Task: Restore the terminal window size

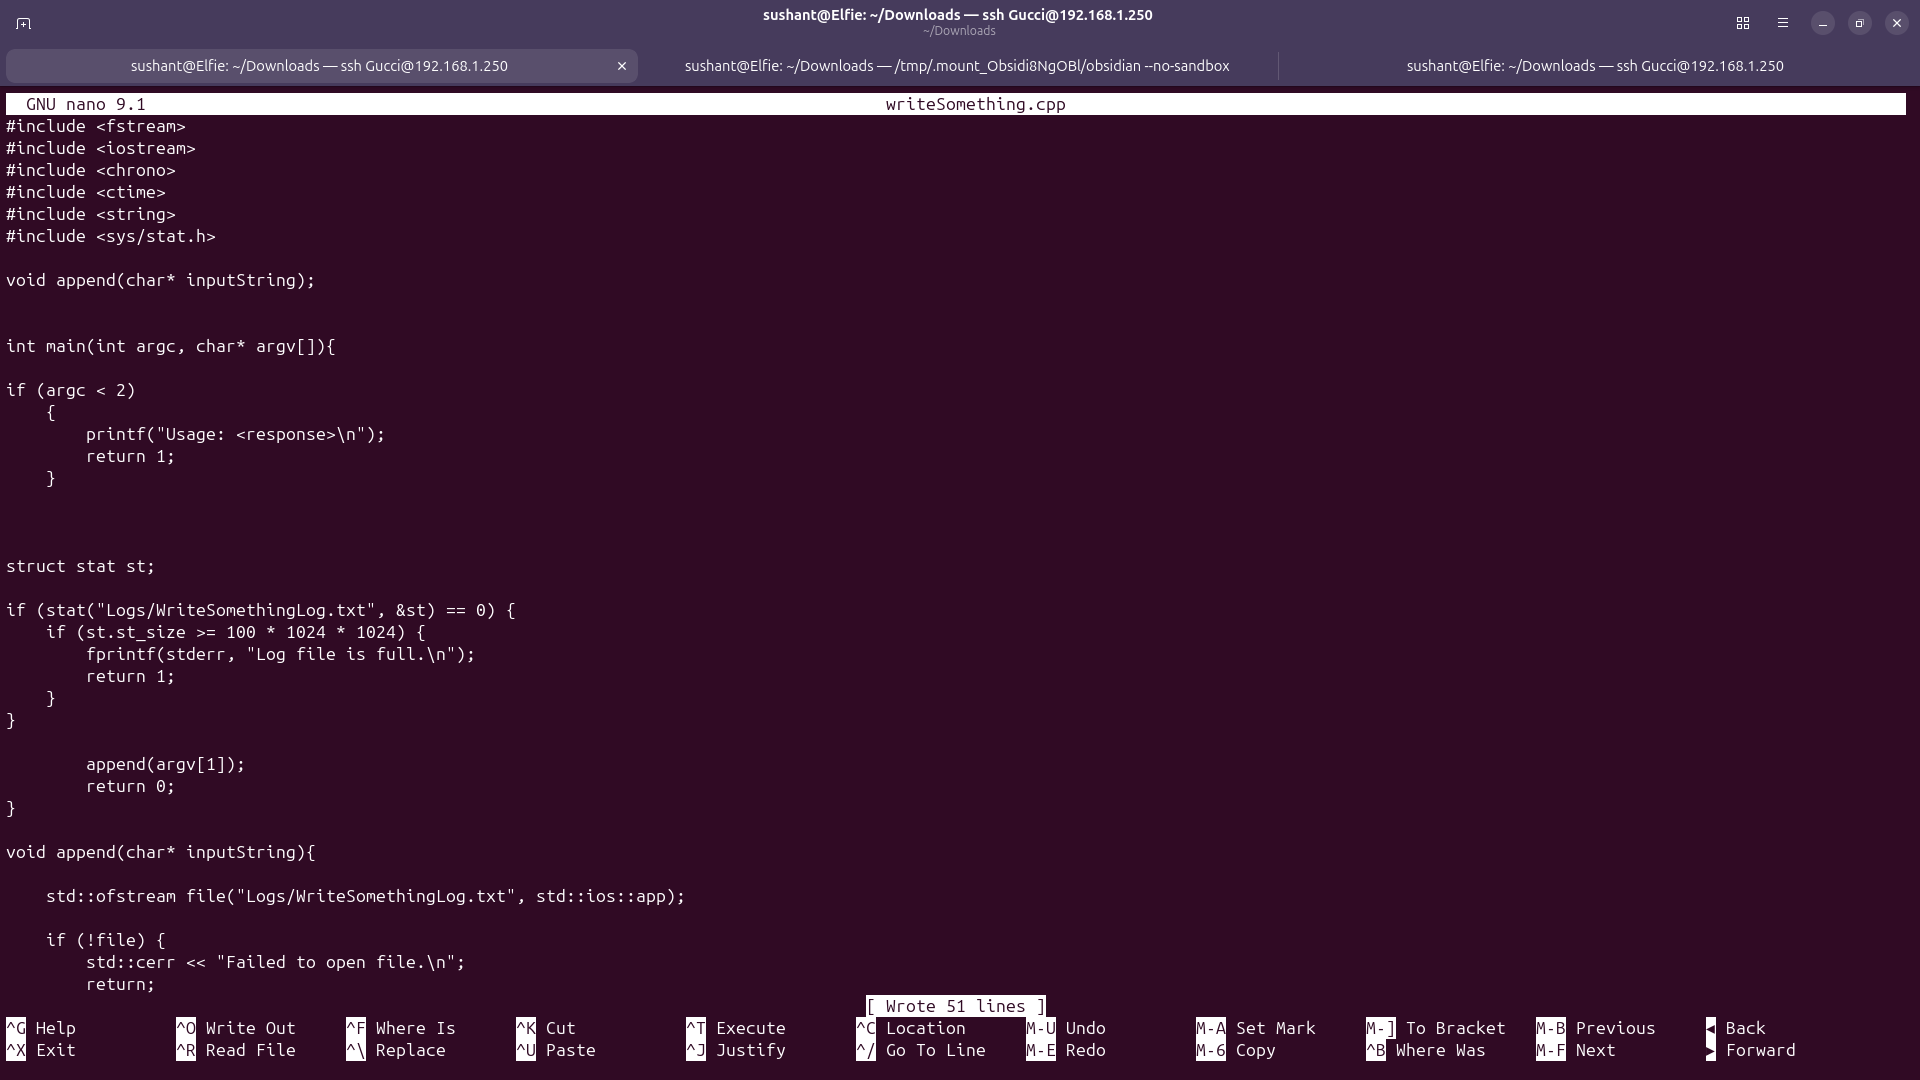Action: coord(1860,23)
